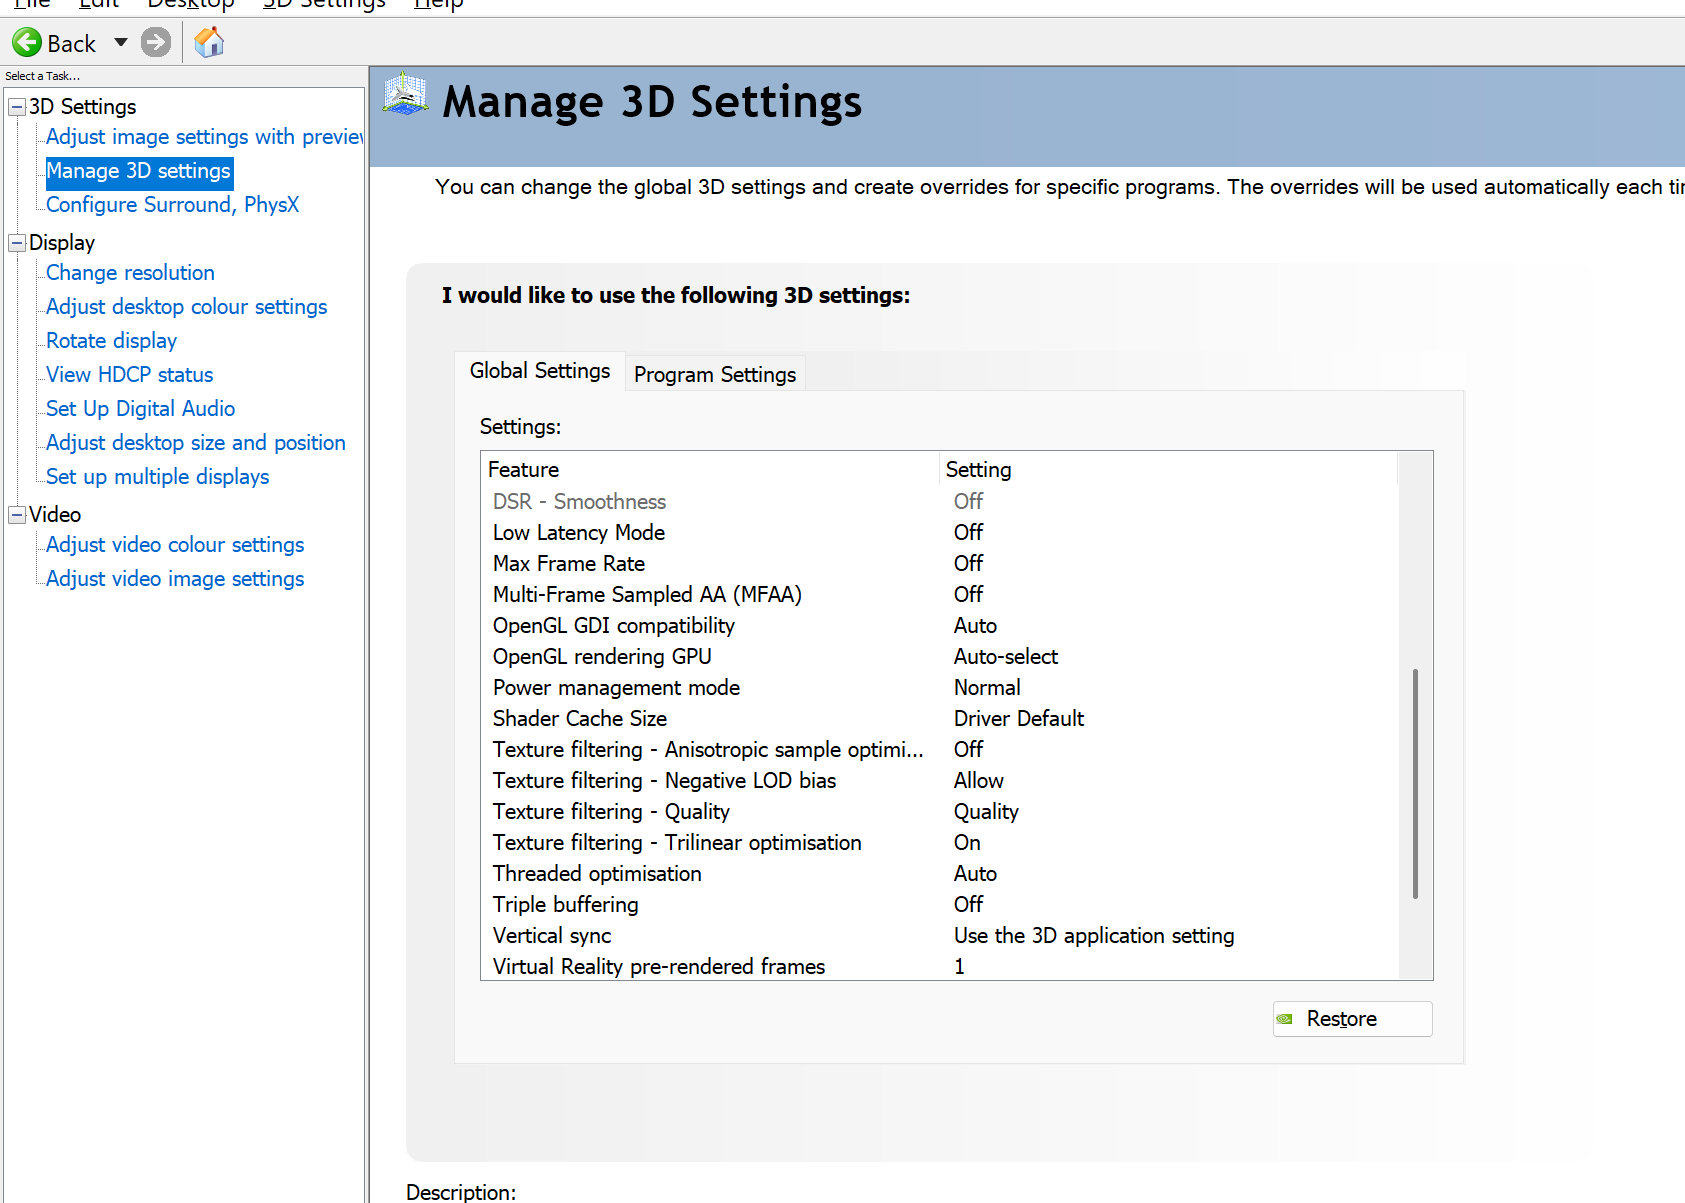This screenshot has width=1685, height=1203.
Task: Open Set Up Digital Audio page
Action: pyautogui.click(x=140, y=409)
